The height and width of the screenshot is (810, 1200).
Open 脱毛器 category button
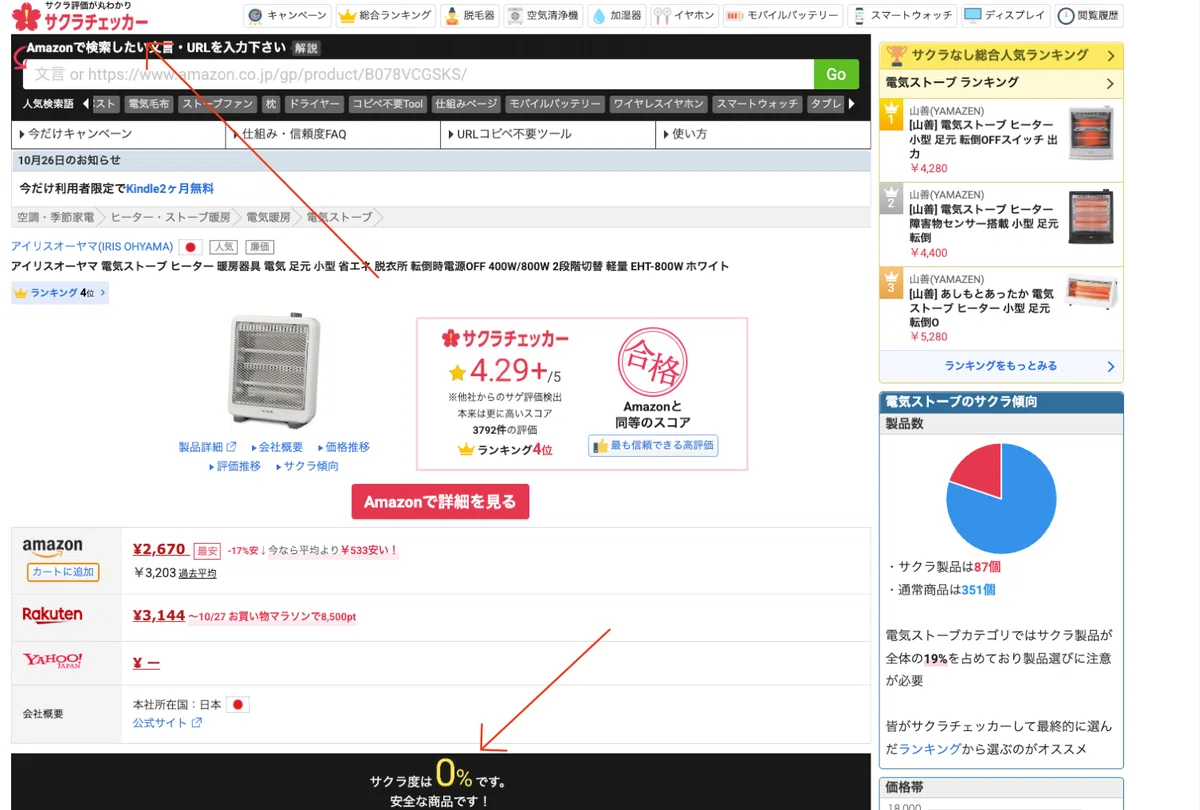coord(469,16)
